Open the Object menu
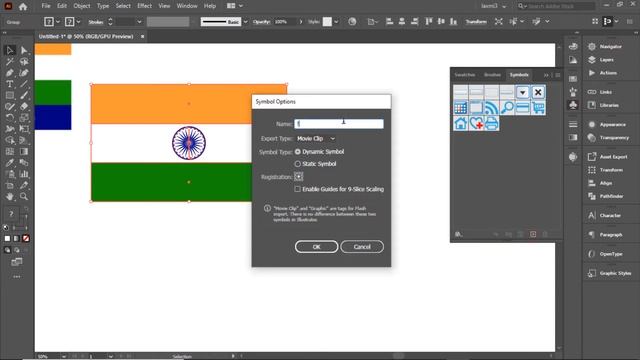 click(x=82, y=6)
